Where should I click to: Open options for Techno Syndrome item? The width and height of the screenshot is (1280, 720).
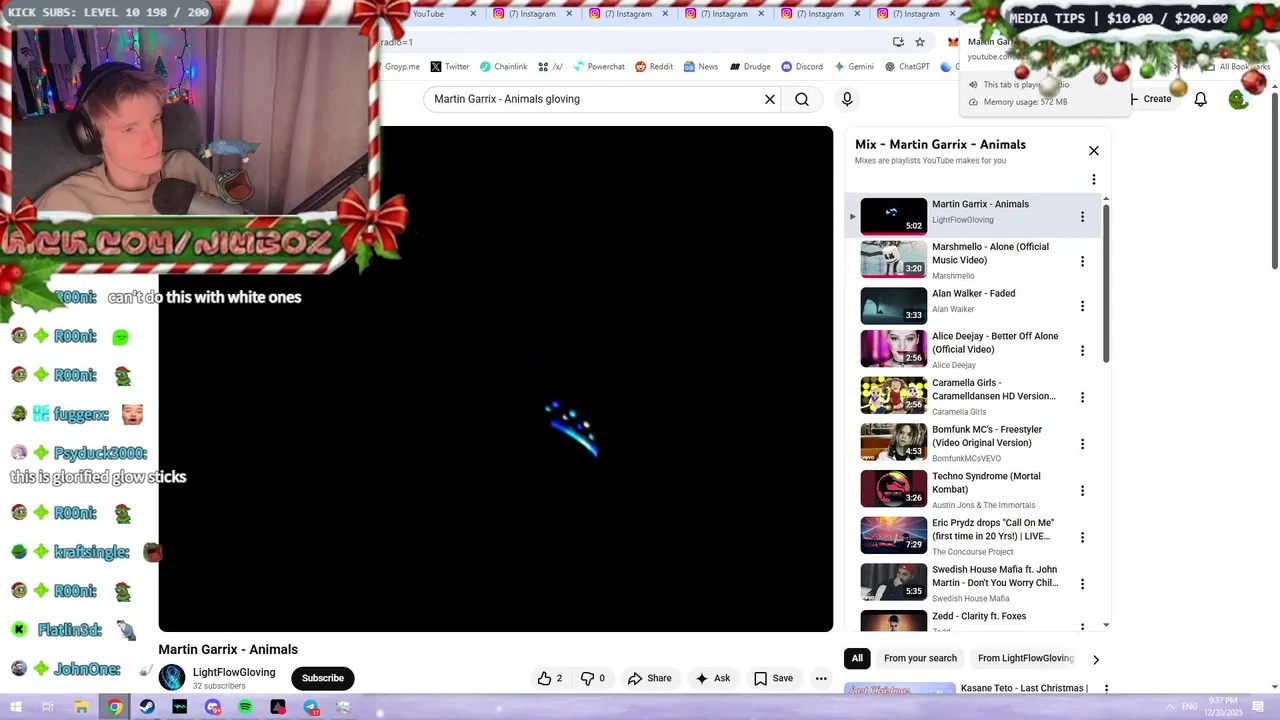pyautogui.click(x=1082, y=491)
